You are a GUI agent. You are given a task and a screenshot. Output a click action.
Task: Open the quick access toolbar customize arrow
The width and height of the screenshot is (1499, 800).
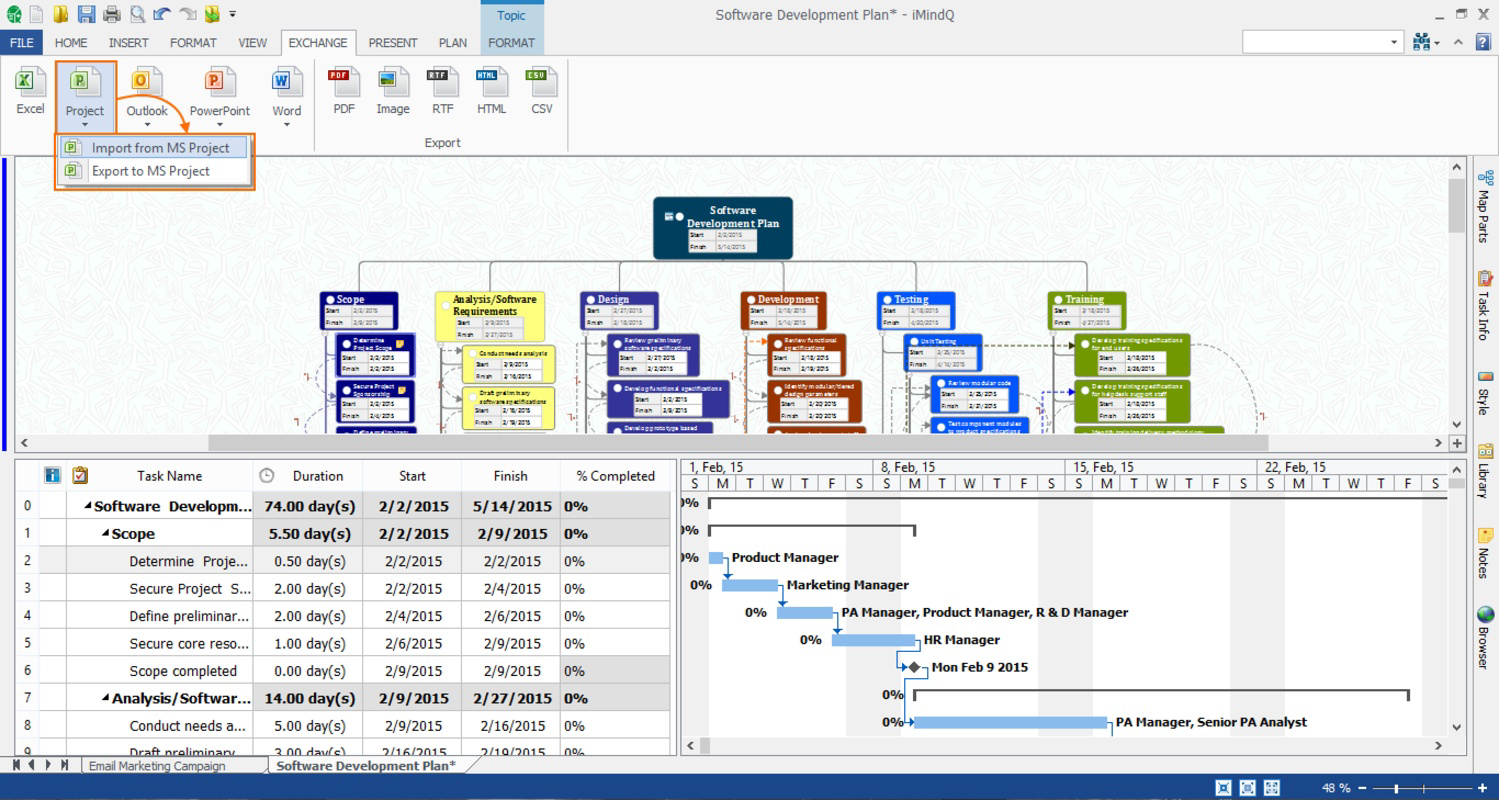233,14
